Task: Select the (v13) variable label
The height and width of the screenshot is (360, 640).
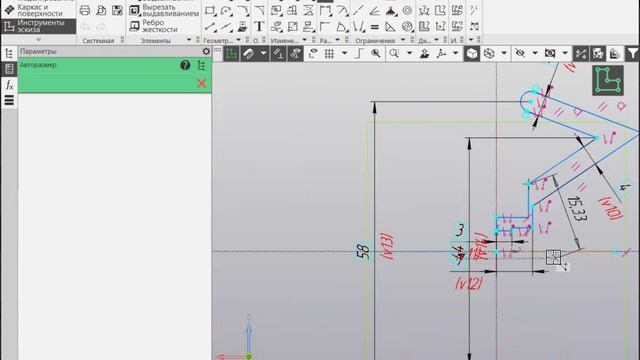Action: pos(387,246)
